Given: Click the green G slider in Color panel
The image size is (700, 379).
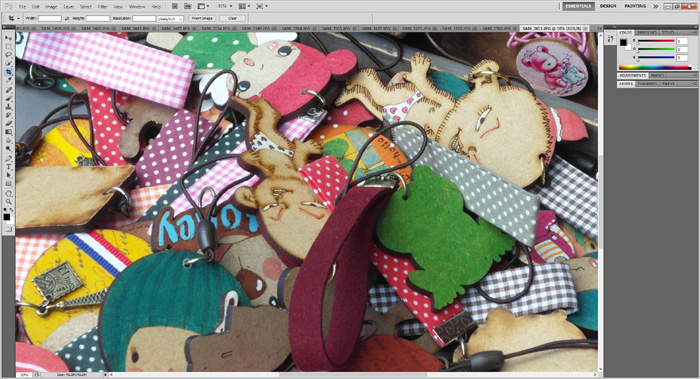Looking at the screenshot, I should click(656, 49).
